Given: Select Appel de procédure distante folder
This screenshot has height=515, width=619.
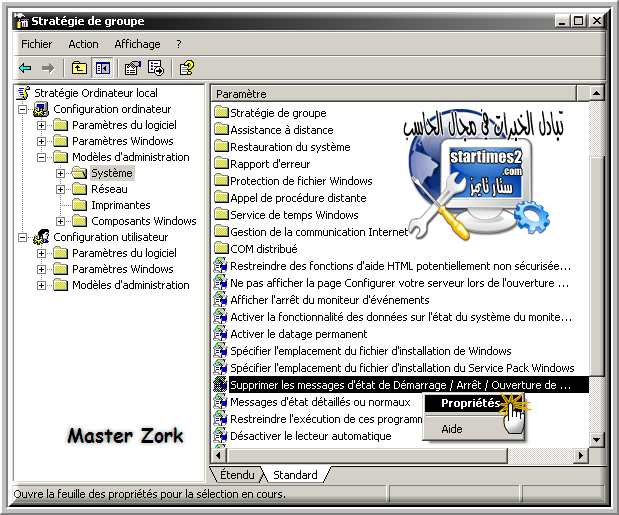Looking at the screenshot, I should pyautogui.click(x=298, y=198).
